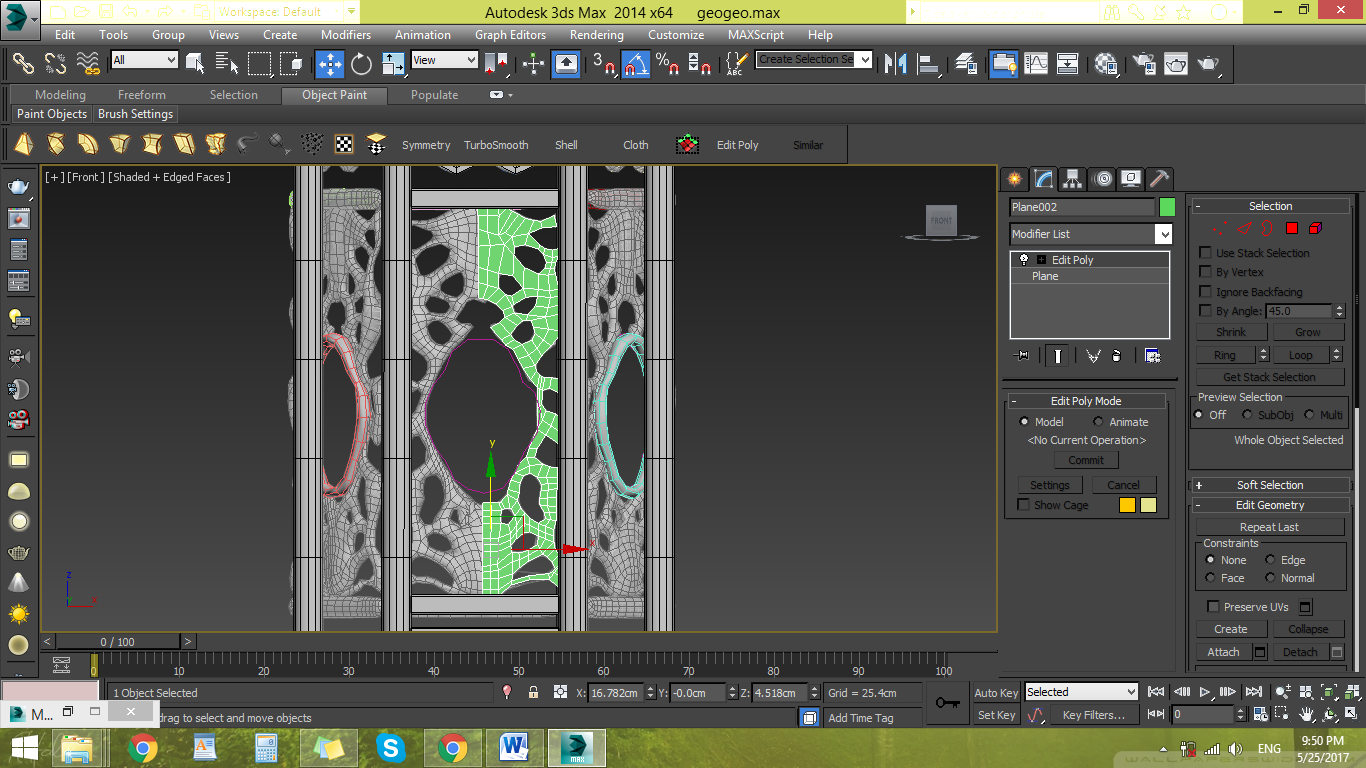Enable the Show Cage checkbox
1366x768 pixels.
click(x=1023, y=505)
